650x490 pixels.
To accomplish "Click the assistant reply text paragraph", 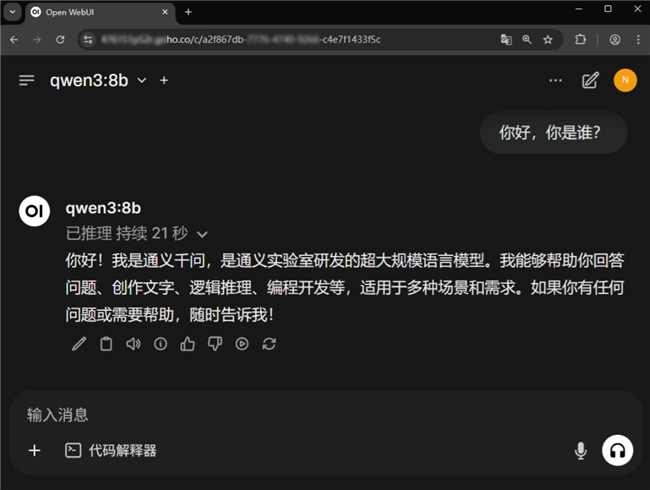I will point(345,287).
